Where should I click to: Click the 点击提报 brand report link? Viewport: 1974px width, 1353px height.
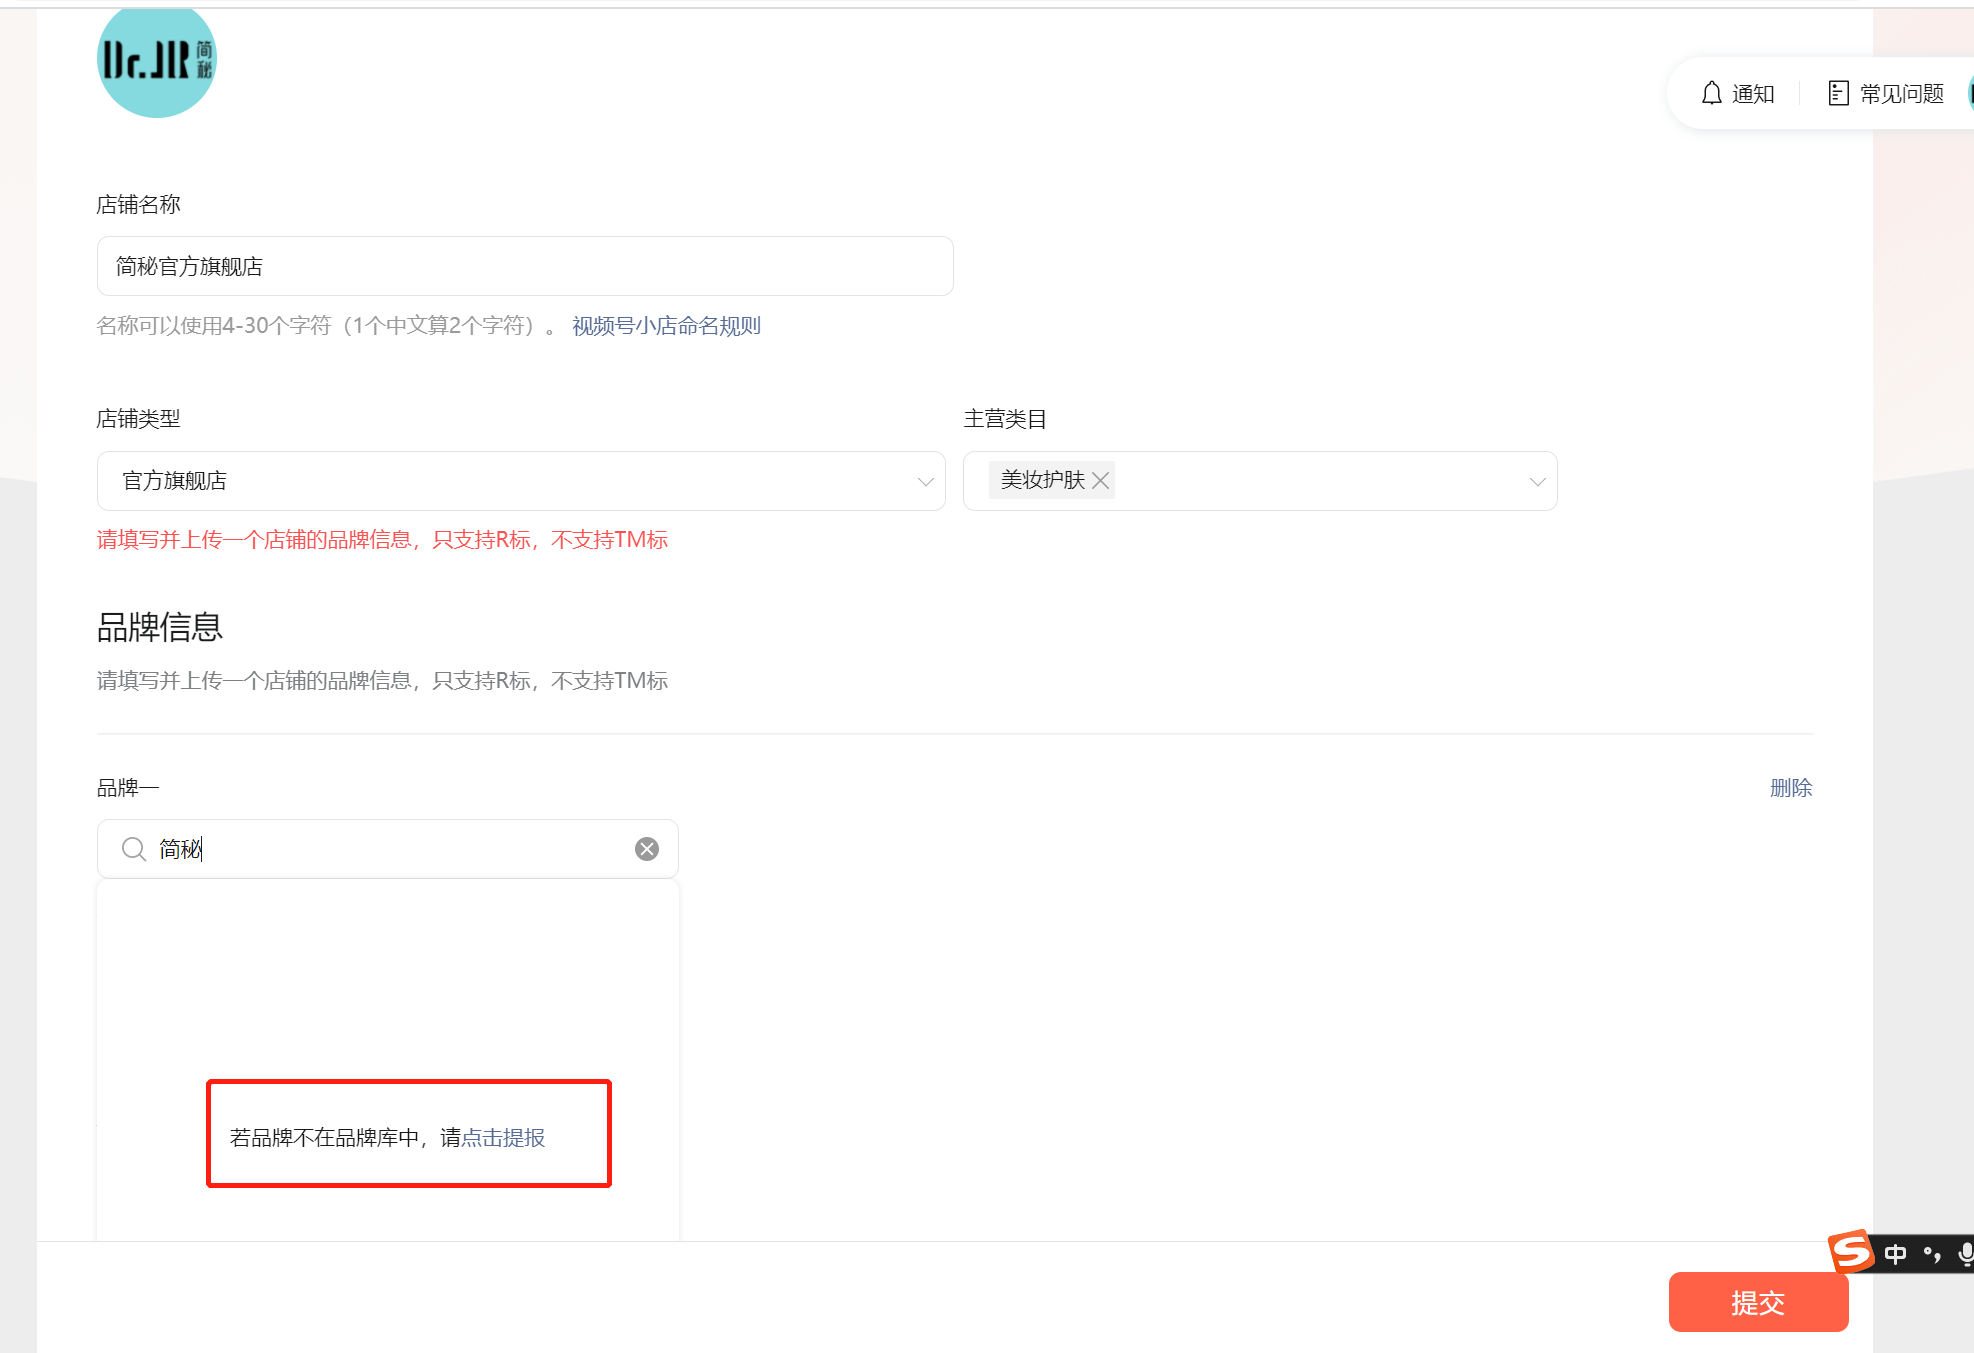pos(503,1138)
